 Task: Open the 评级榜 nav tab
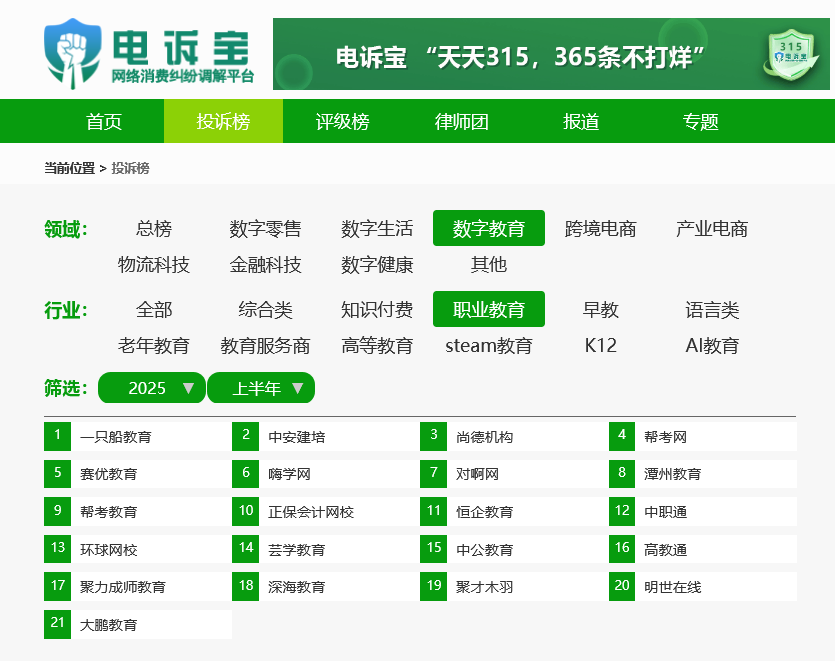tap(342, 121)
